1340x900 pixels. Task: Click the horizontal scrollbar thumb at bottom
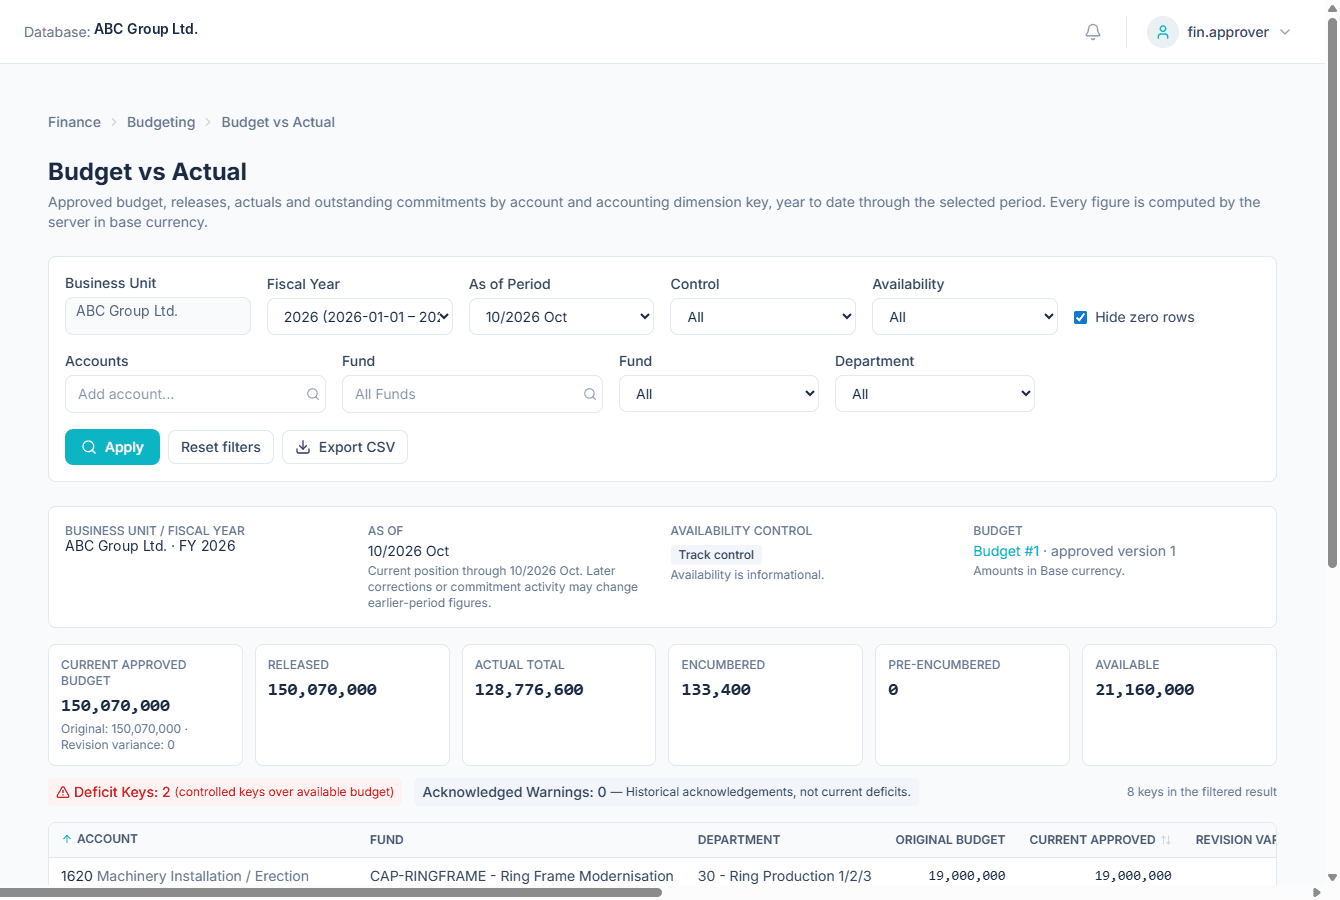pyautogui.click(x=331, y=892)
